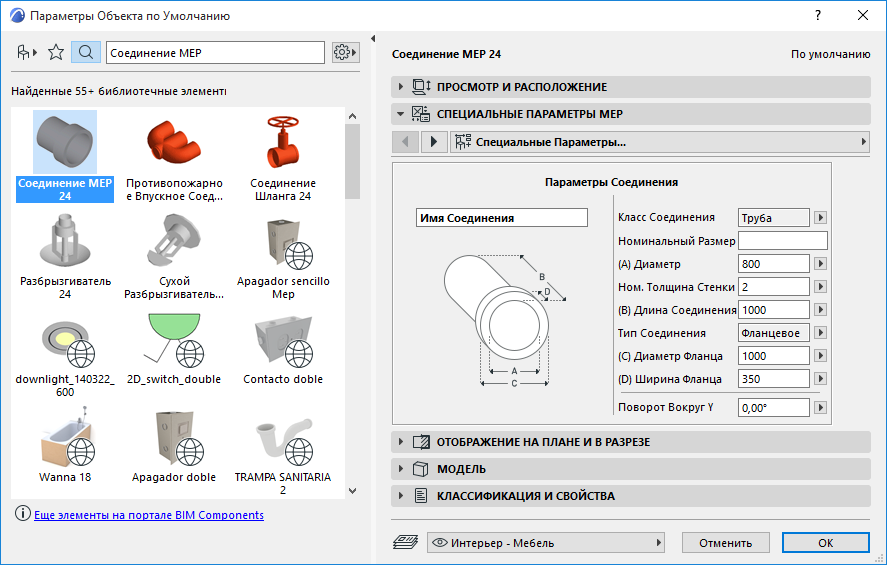This screenshot has width=887, height=565.
Task: Select the Соединение MEP 24 thumbnail
Action: pos(65,142)
